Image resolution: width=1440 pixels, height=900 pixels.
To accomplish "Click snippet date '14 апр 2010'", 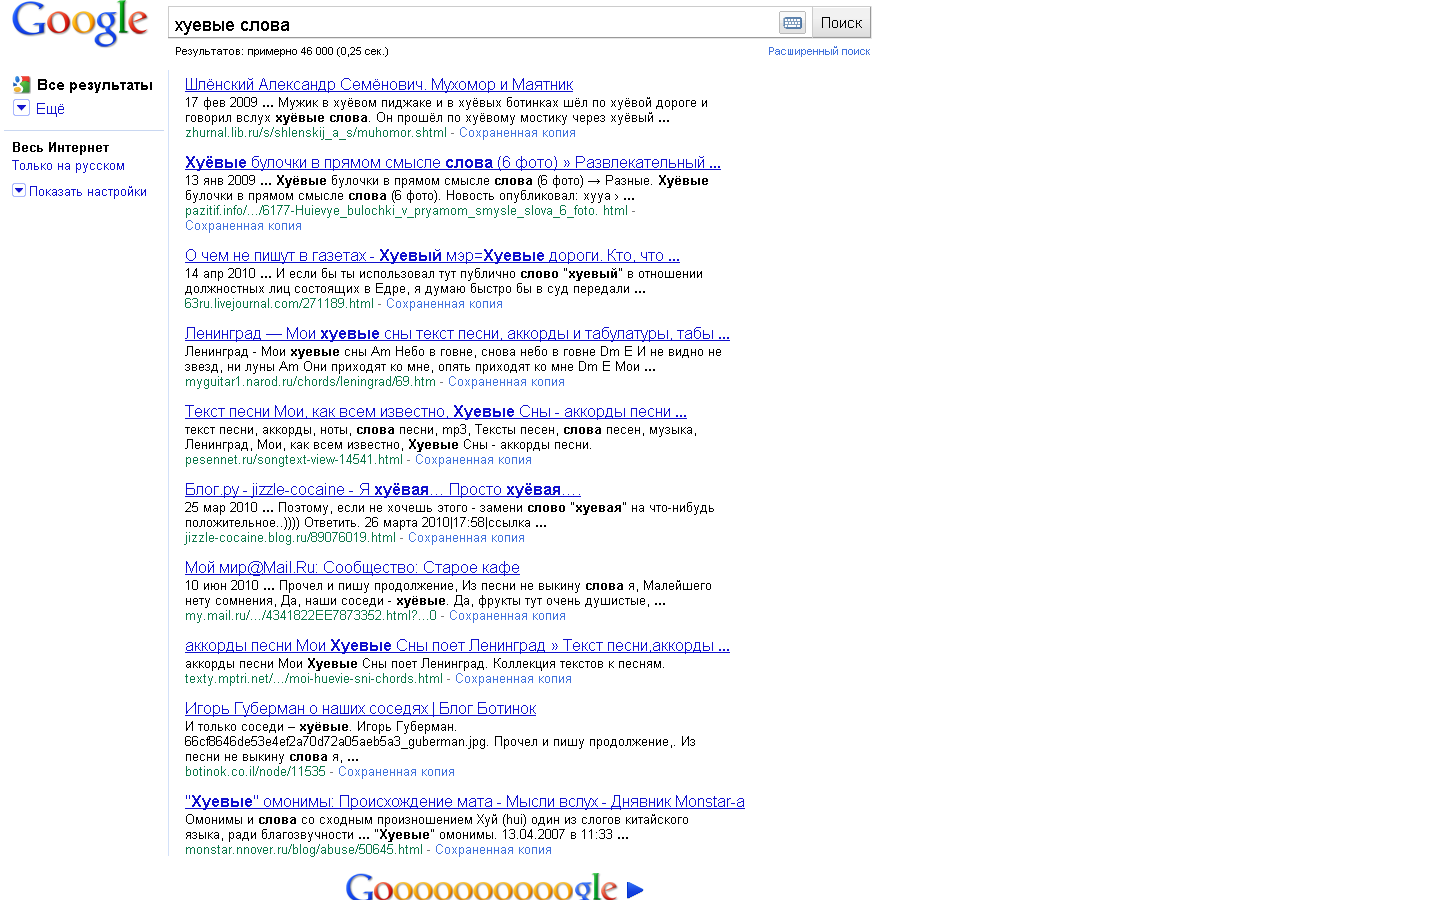I will coord(220,274).
